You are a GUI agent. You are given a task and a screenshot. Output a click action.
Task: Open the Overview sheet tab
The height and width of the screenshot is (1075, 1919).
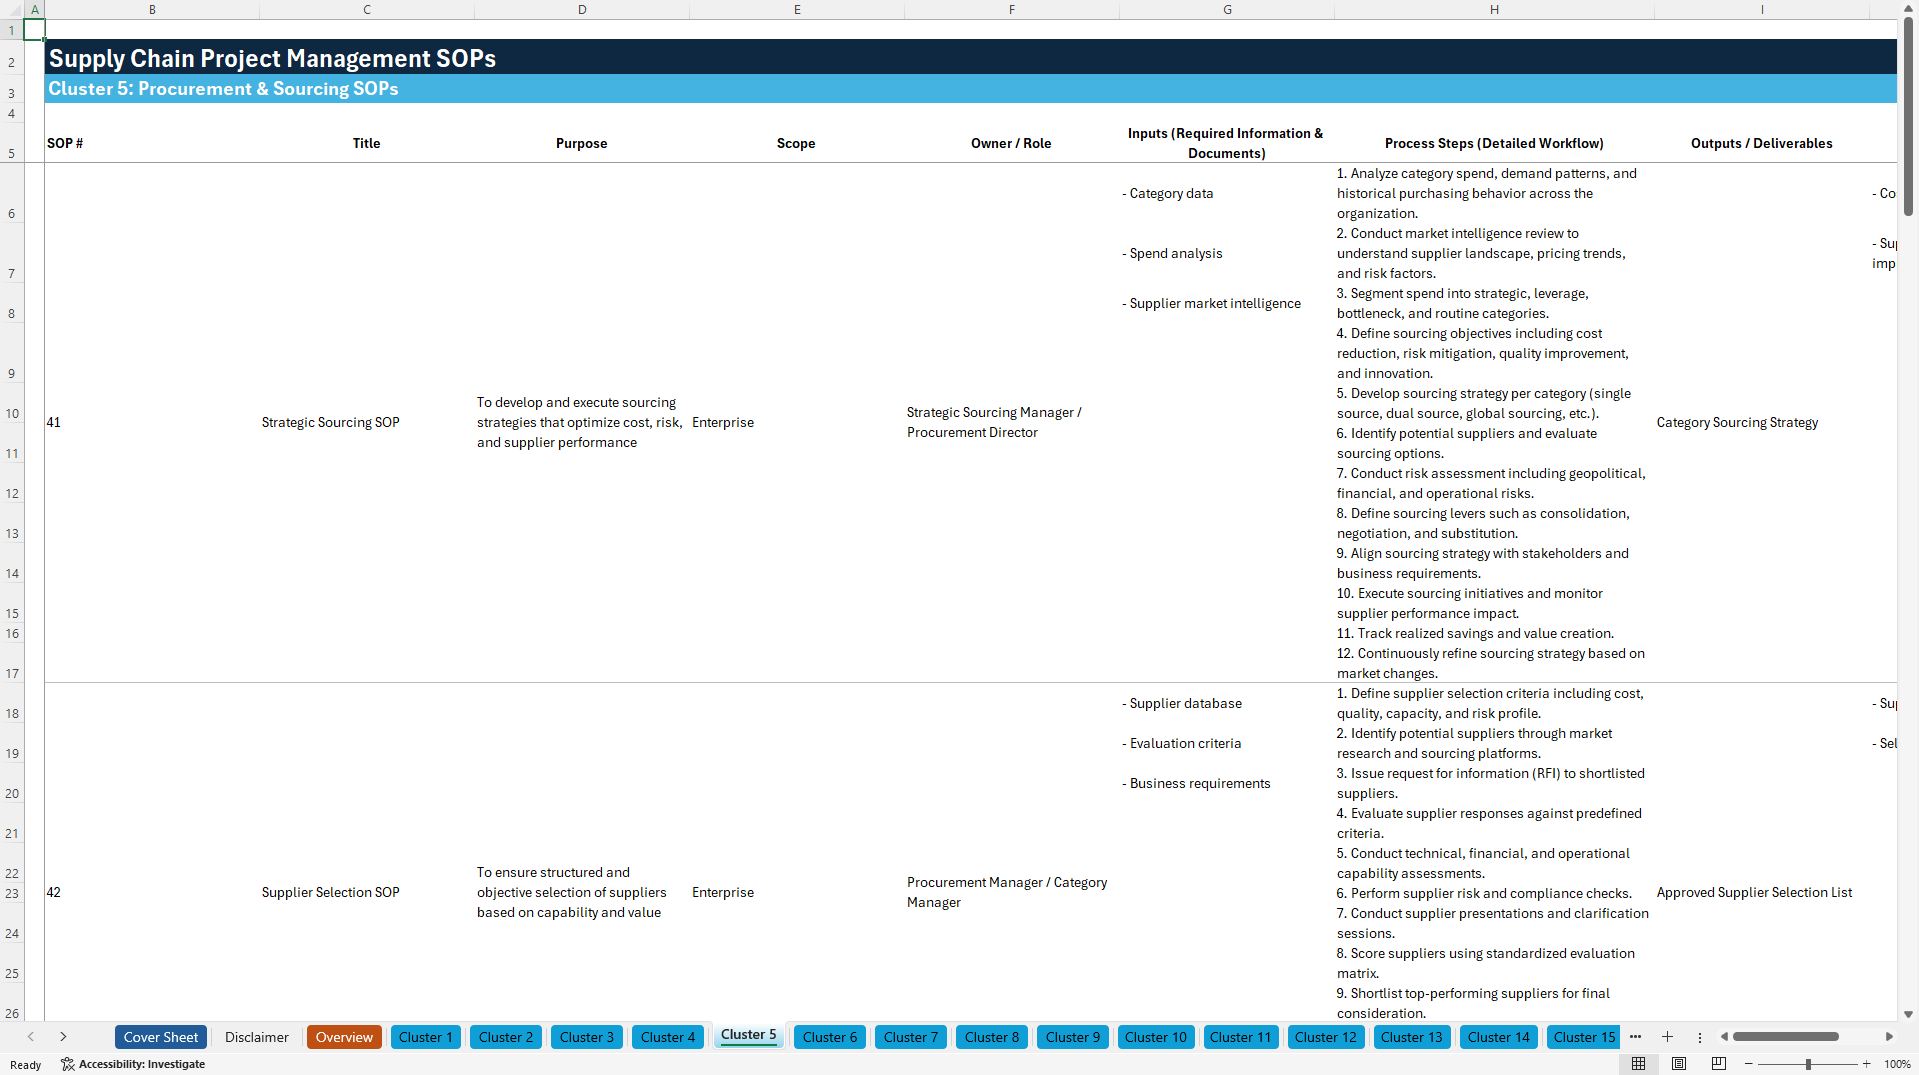(x=344, y=1037)
